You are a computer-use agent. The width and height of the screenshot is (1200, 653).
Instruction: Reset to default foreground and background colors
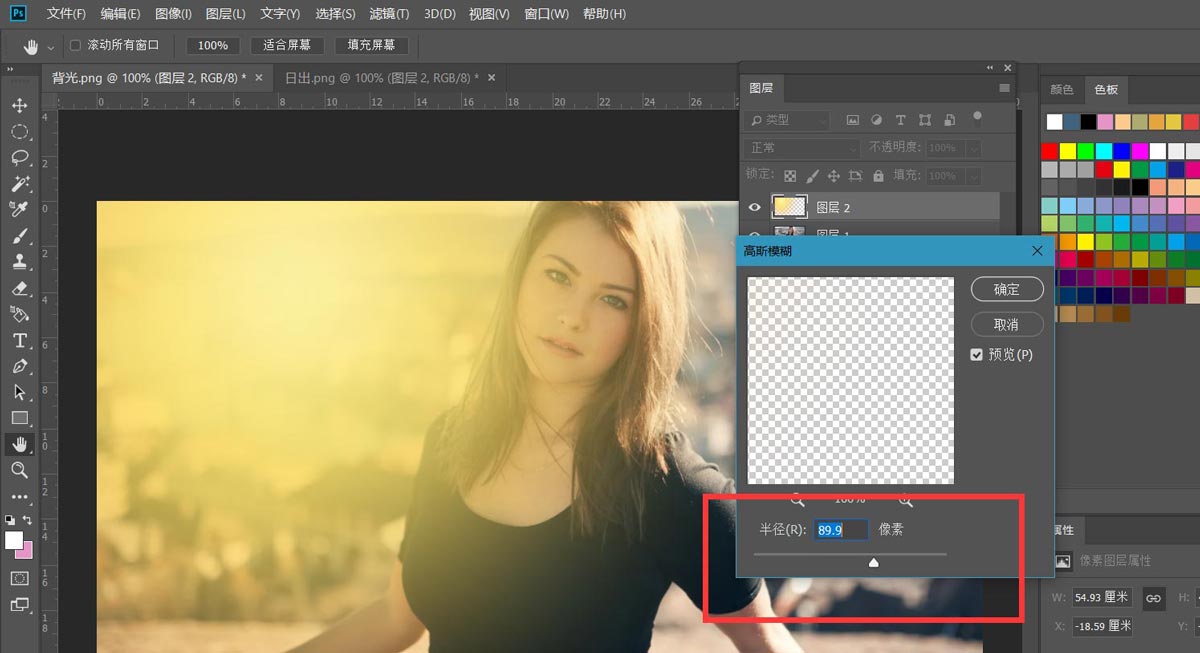[x=10, y=520]
